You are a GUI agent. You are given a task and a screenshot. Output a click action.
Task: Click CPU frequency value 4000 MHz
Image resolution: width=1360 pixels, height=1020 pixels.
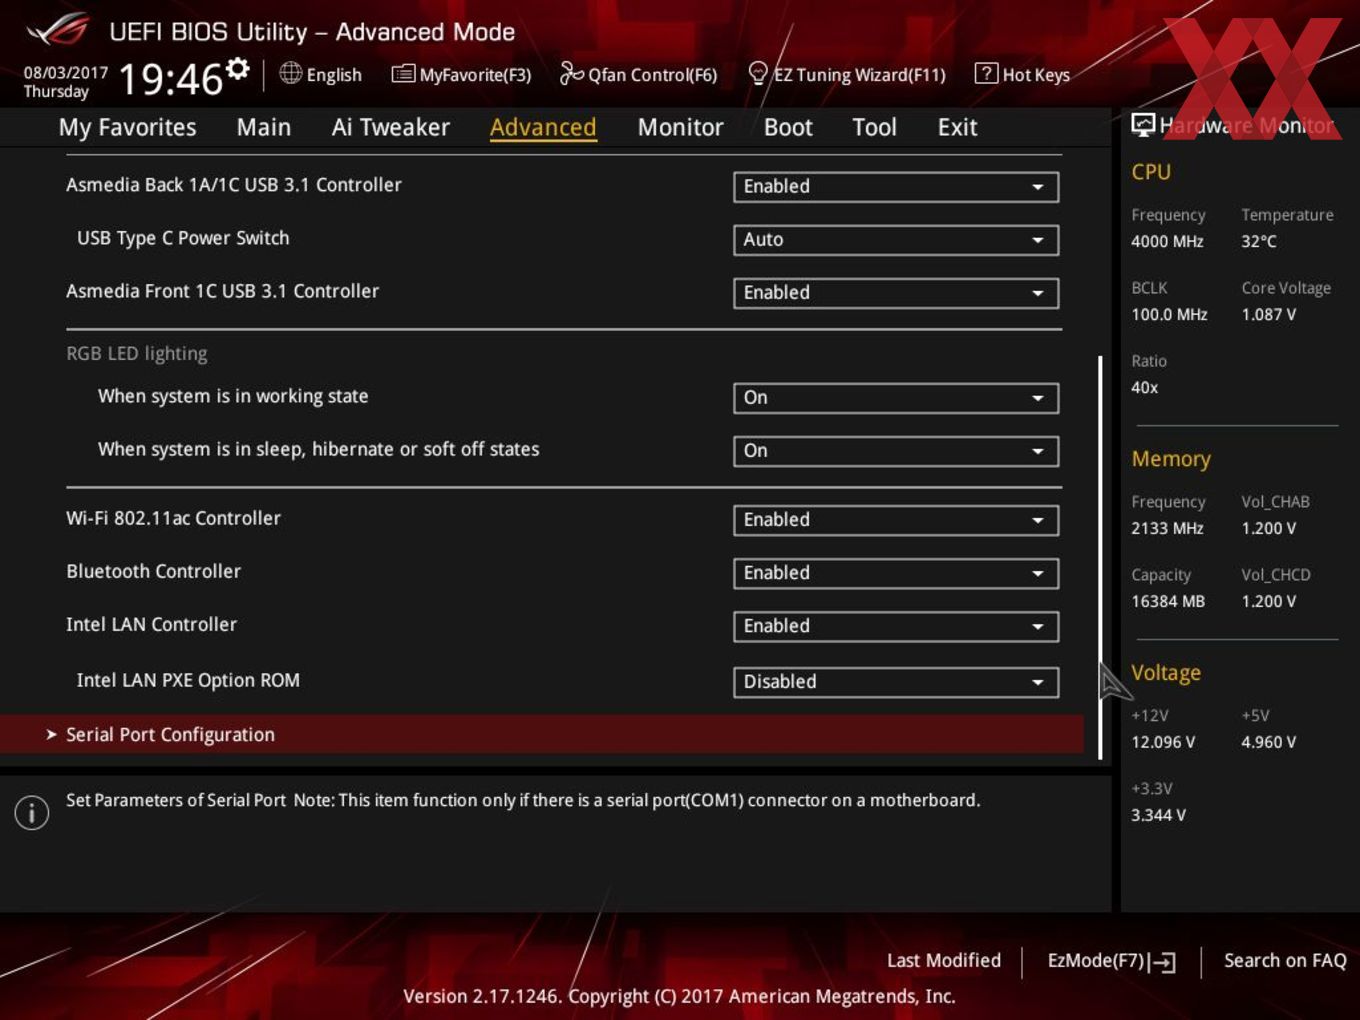pyautogui.click(x=1167, y=241)
